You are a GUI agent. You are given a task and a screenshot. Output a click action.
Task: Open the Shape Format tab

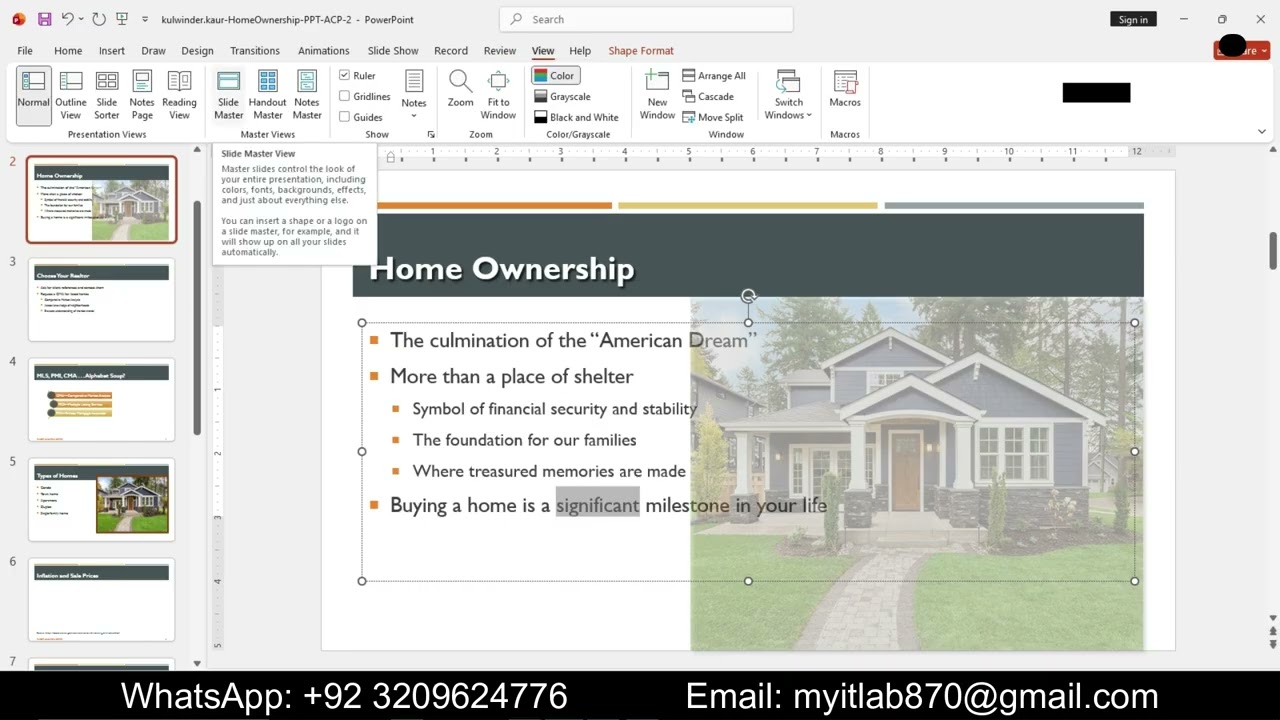(x=641, y=50)
